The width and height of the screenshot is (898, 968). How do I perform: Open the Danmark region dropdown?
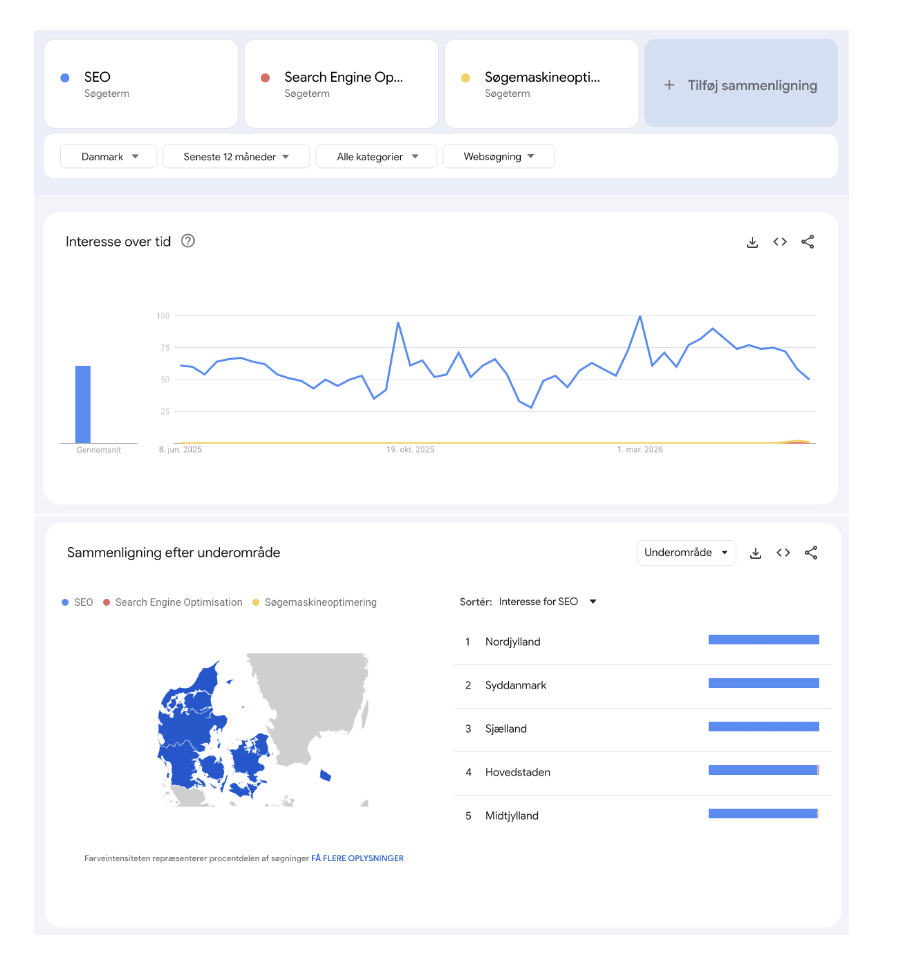(x=109, y=157)
